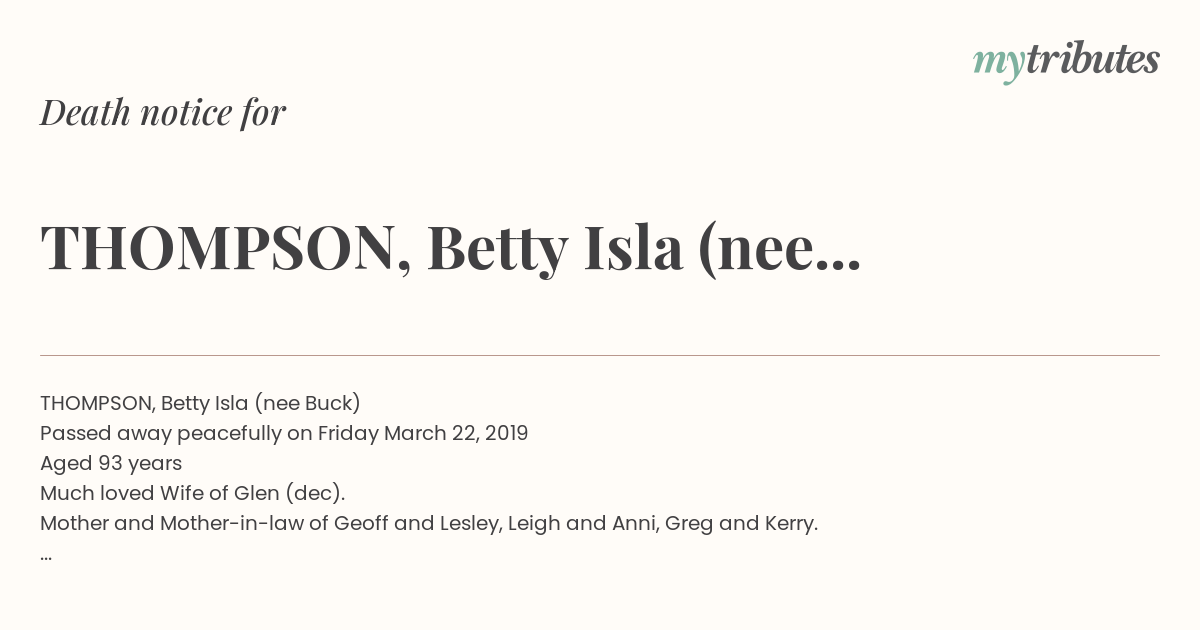Screen dimensions: 1200x630
Task: Click the "THOMPSON, Betty Isla (nee Buck)" body line
Action: 200,403
